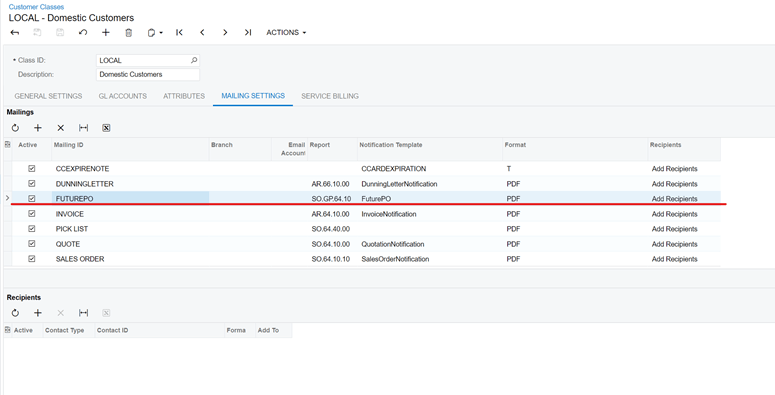Open the GENERAL SETTINGS tab
The width and height of the screenshot is (775, 395).
click(48, 96)
